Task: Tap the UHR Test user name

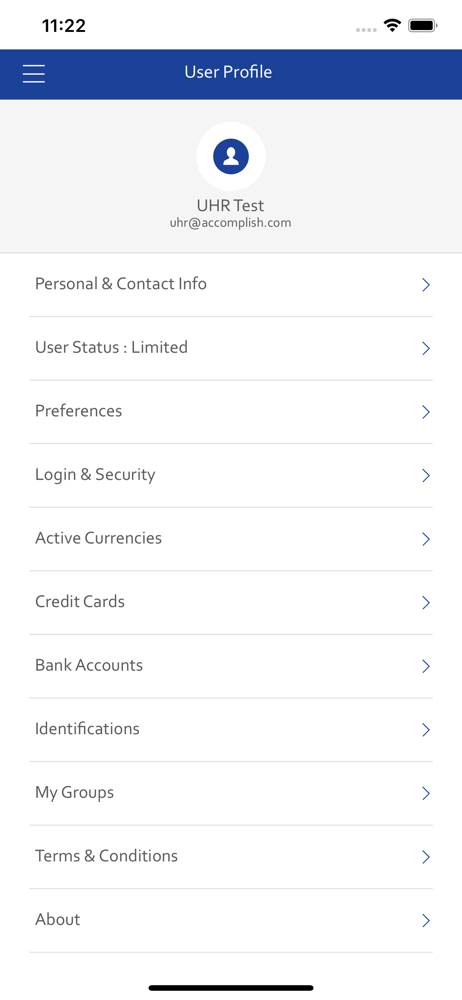Action: pos(230,205)
